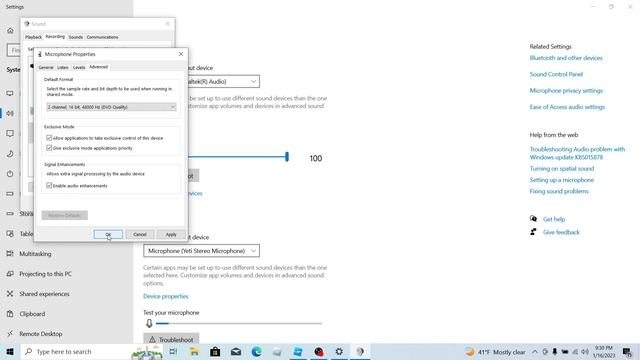Launch File Explorer from the taskbar
The image size is (640, 360).
pyautogui.click(x=194, y=351)
